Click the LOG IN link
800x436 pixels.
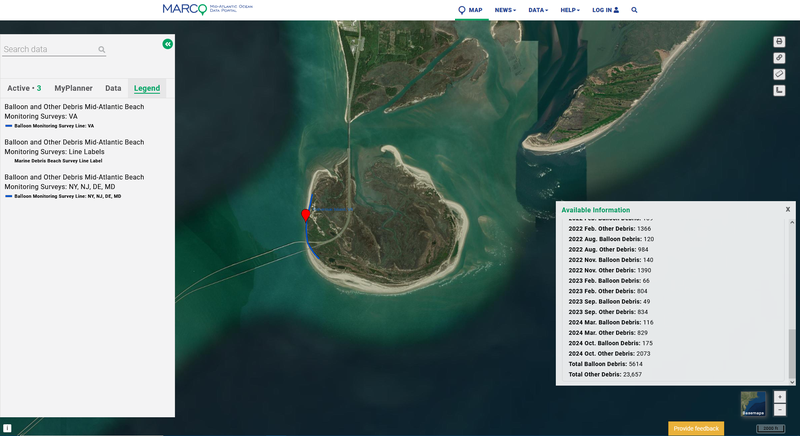(605, 10)
